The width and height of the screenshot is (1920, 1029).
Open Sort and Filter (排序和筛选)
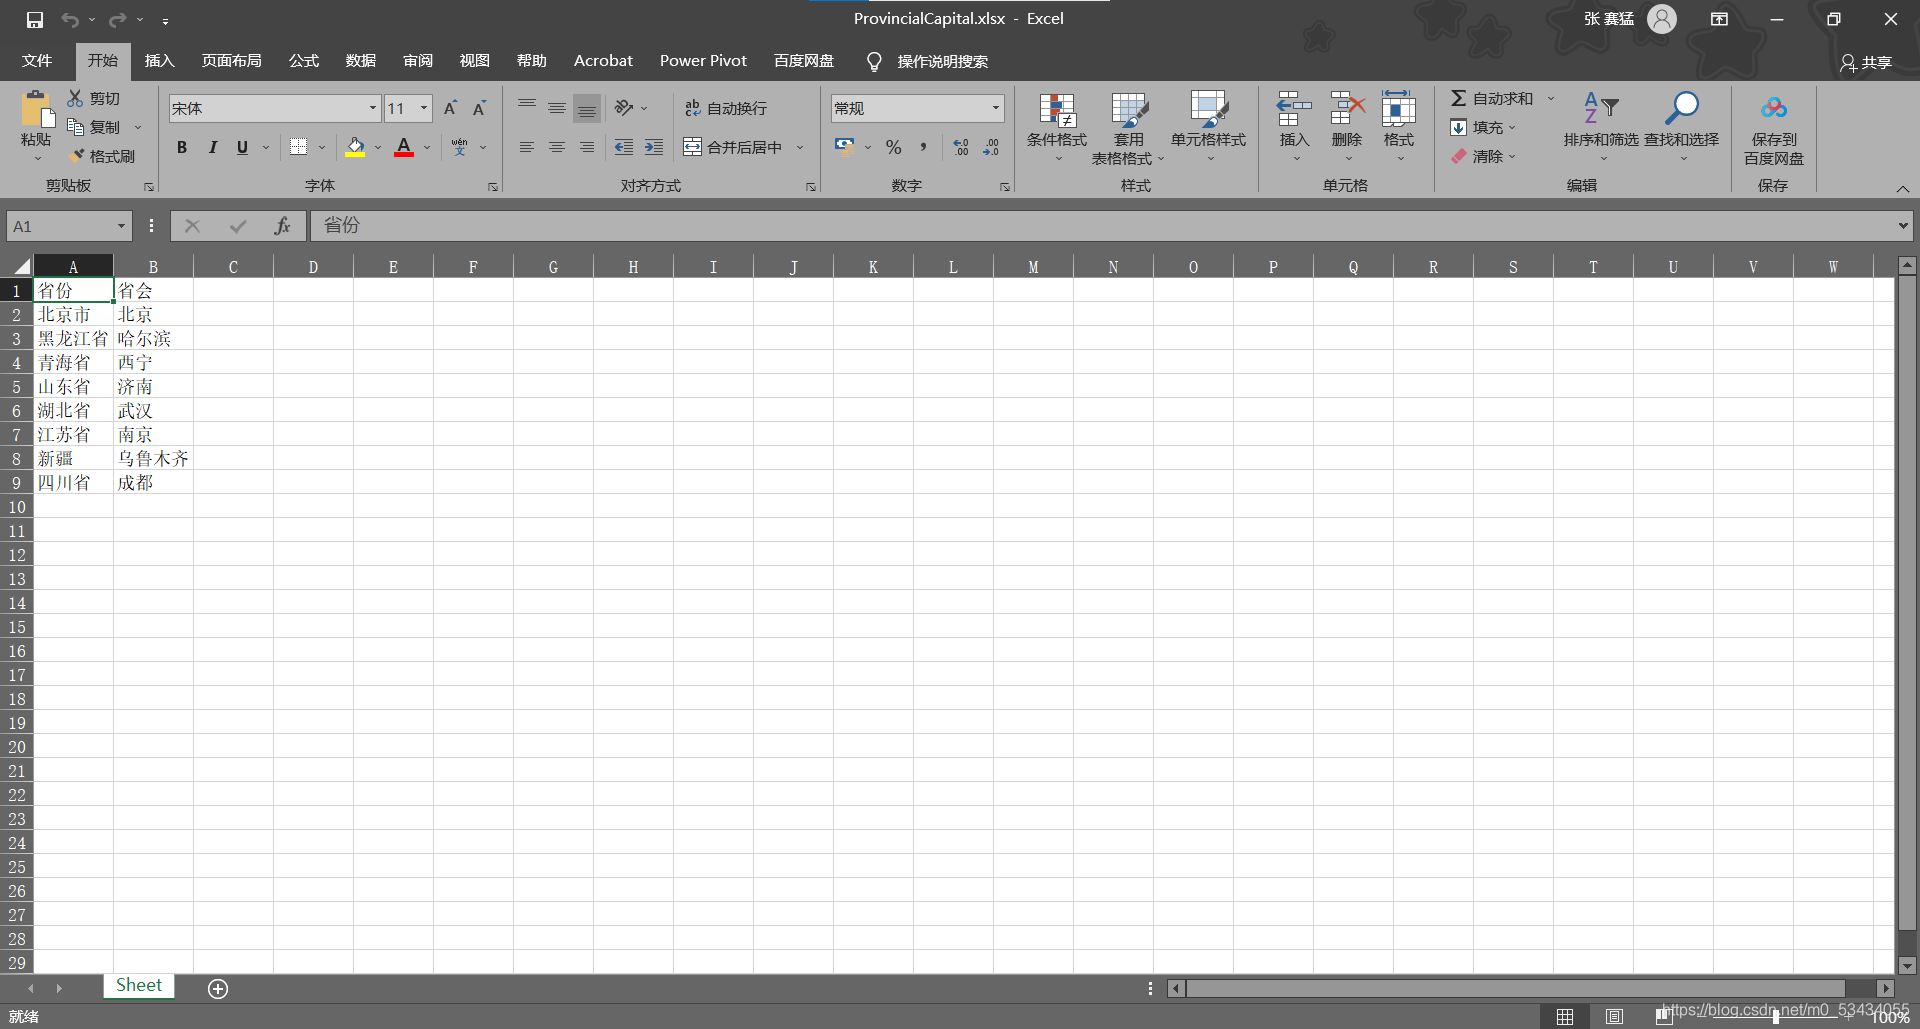1601,126
